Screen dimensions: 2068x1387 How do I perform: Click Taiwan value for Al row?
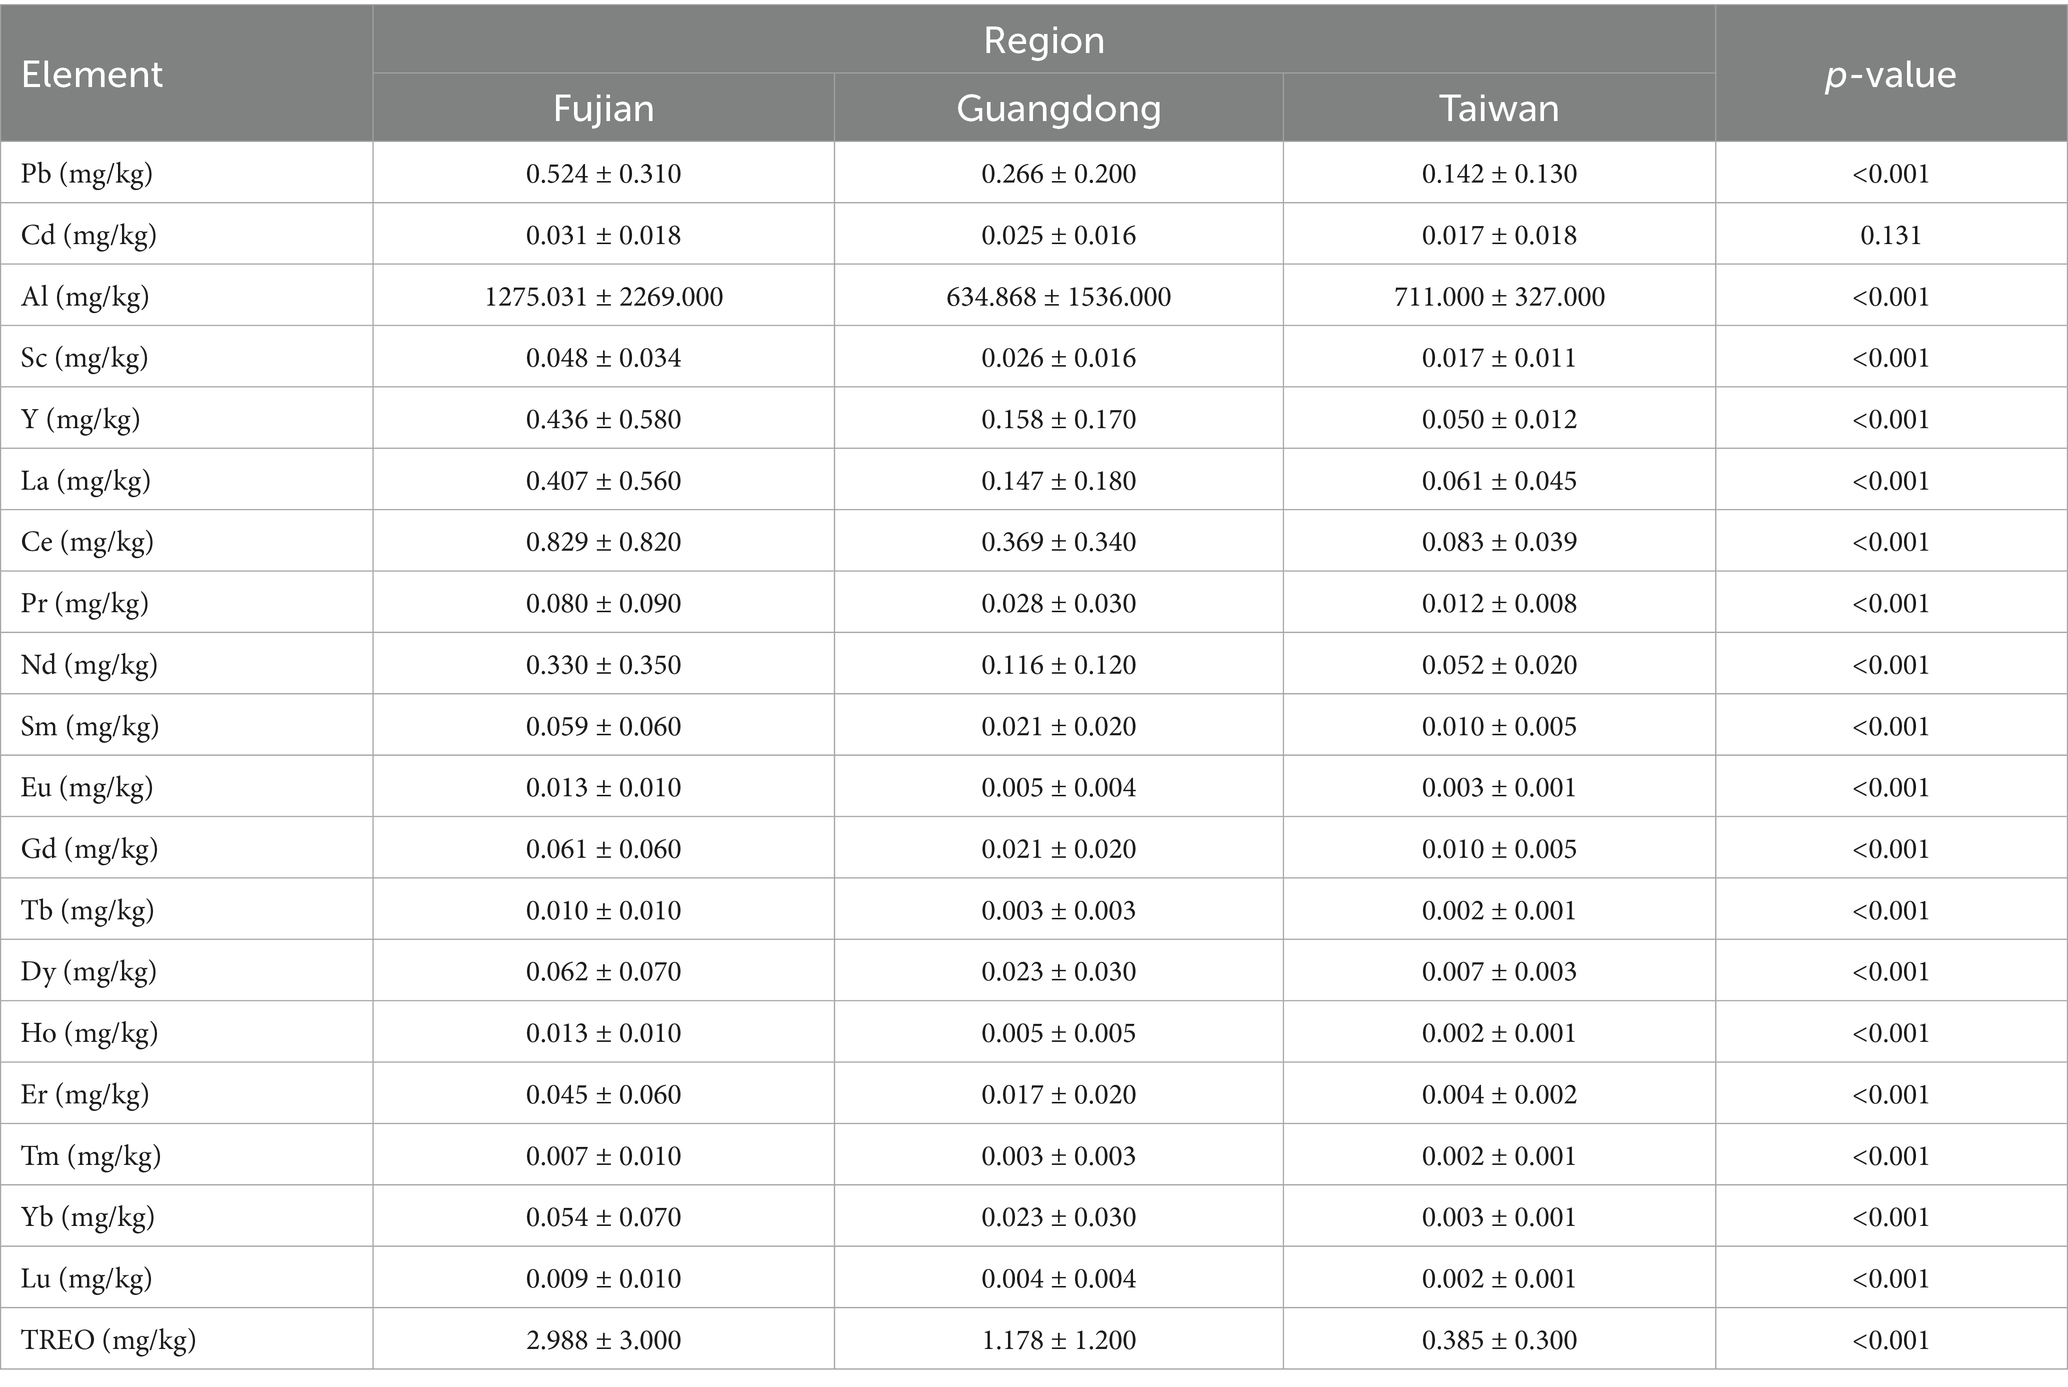click(x=1498, y=297)
